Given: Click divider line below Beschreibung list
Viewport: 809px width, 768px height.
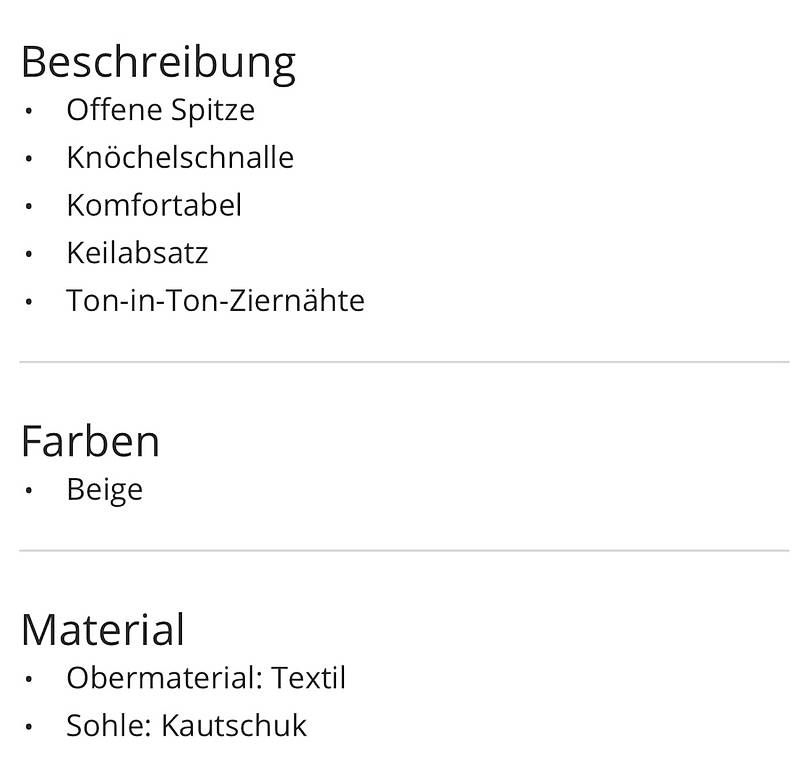Looking at the screenshot, I should click(x=404, y=362).
